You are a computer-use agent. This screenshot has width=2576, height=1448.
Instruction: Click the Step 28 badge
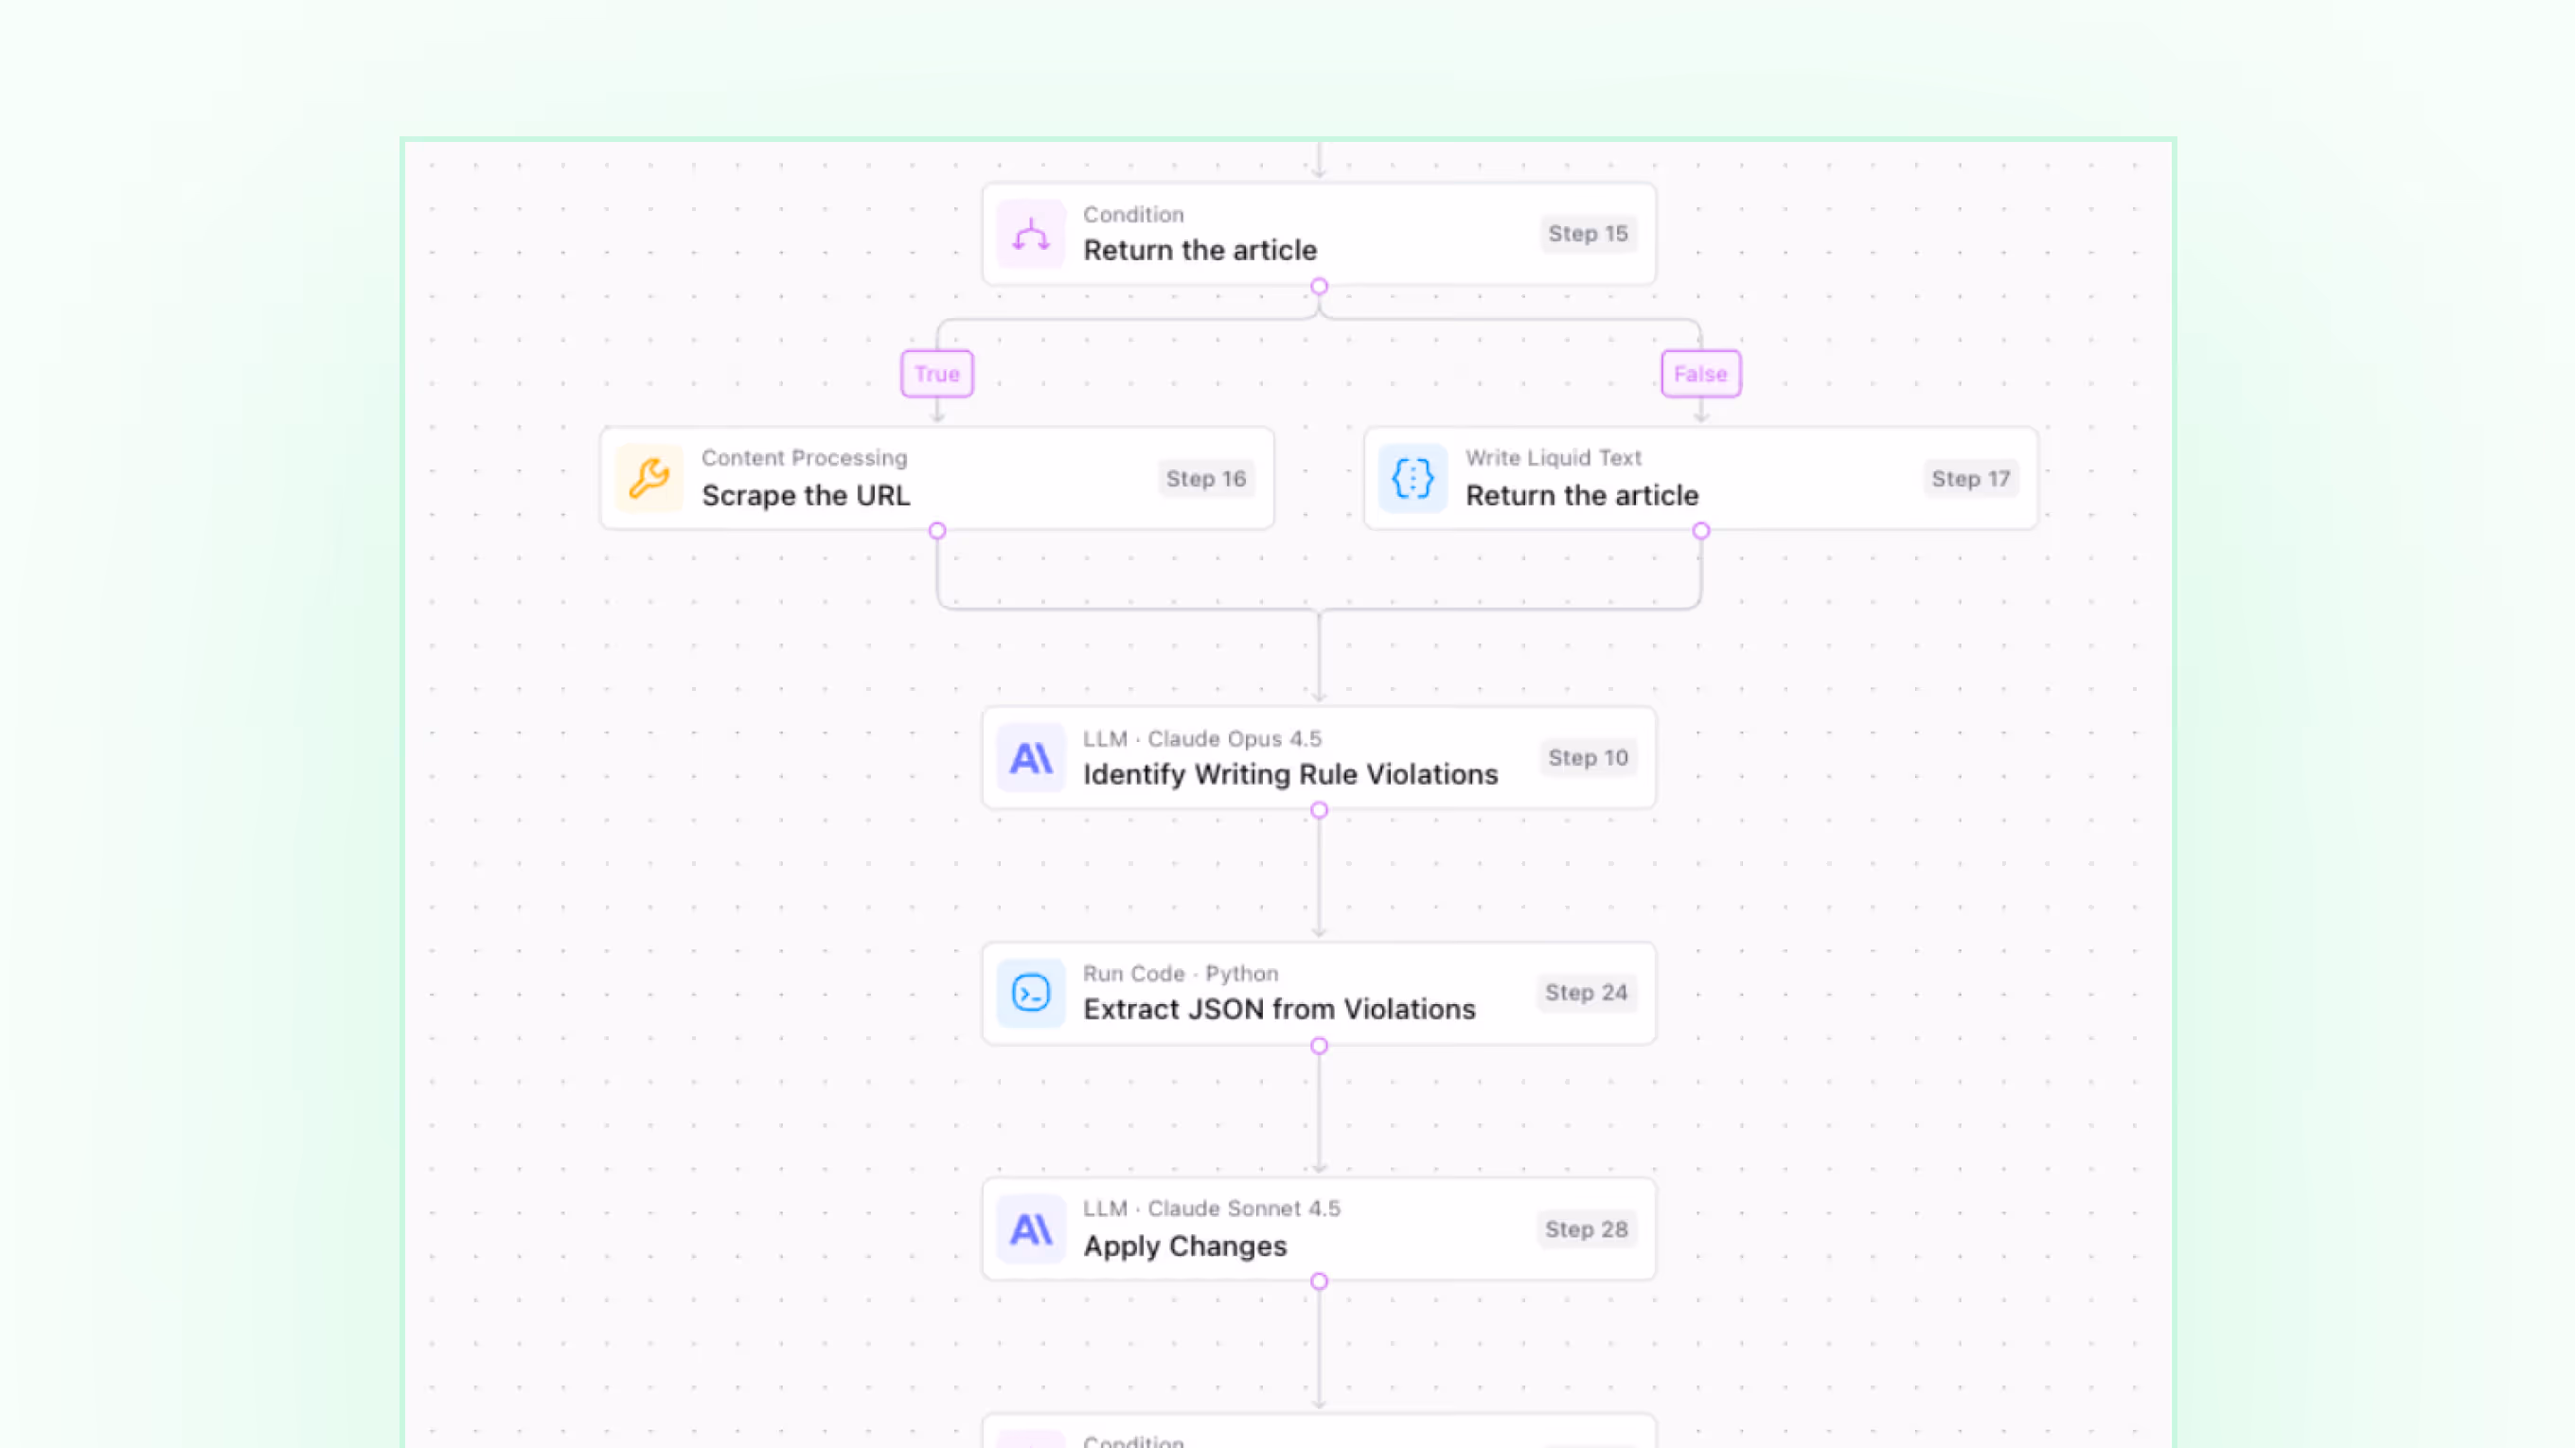click(1585, 1229)
